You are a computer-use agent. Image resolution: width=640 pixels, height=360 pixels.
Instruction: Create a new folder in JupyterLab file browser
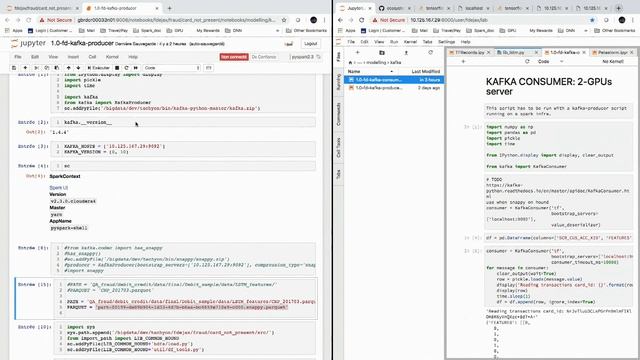382,53
